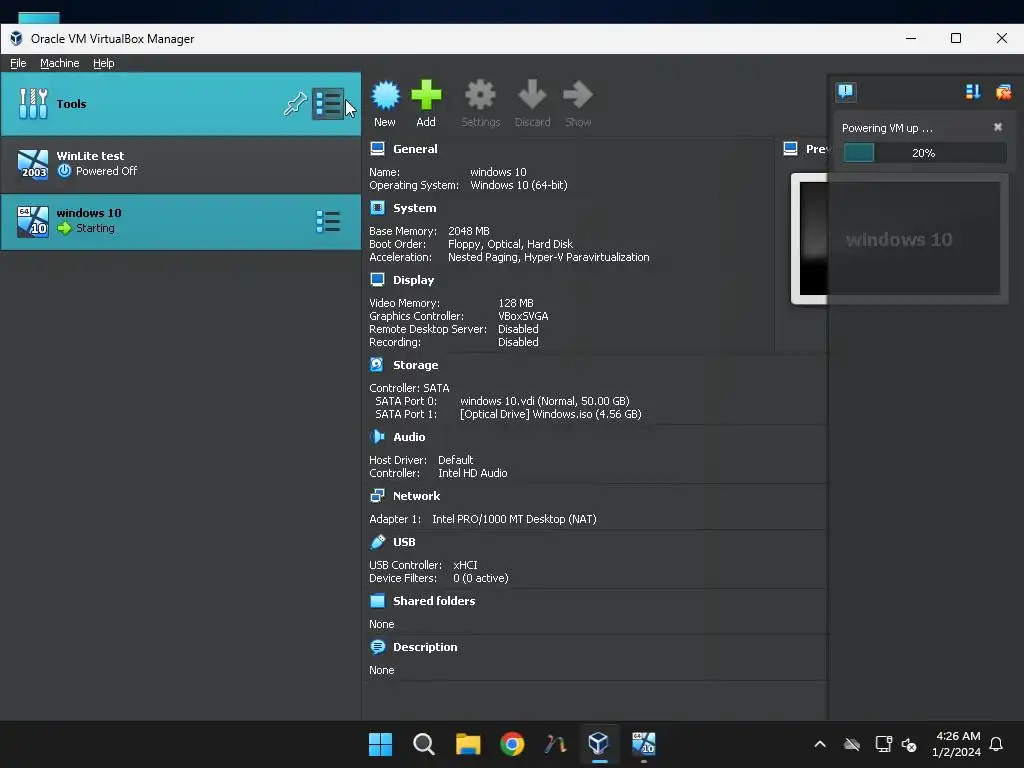Open the USB section heading
The width and height of the screenshot is (1024, 768).
404,542
